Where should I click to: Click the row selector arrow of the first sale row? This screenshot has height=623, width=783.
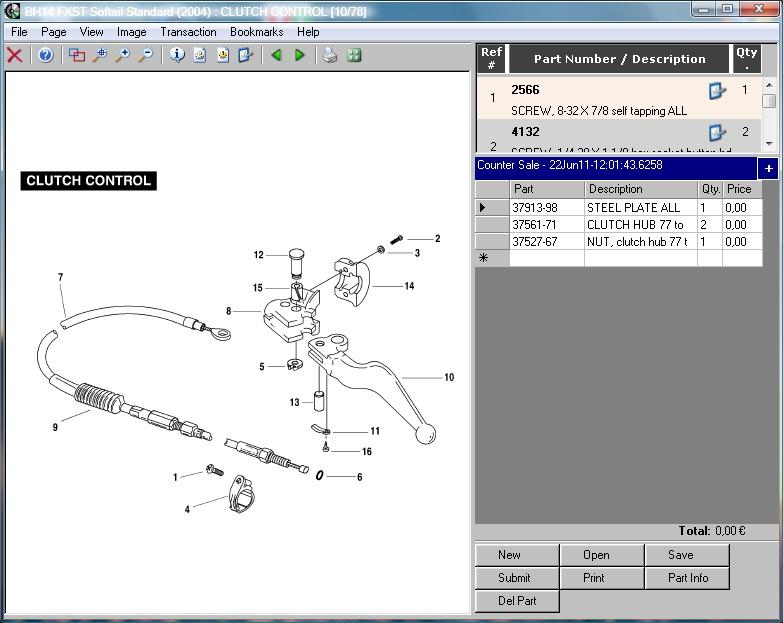[492, 208]
